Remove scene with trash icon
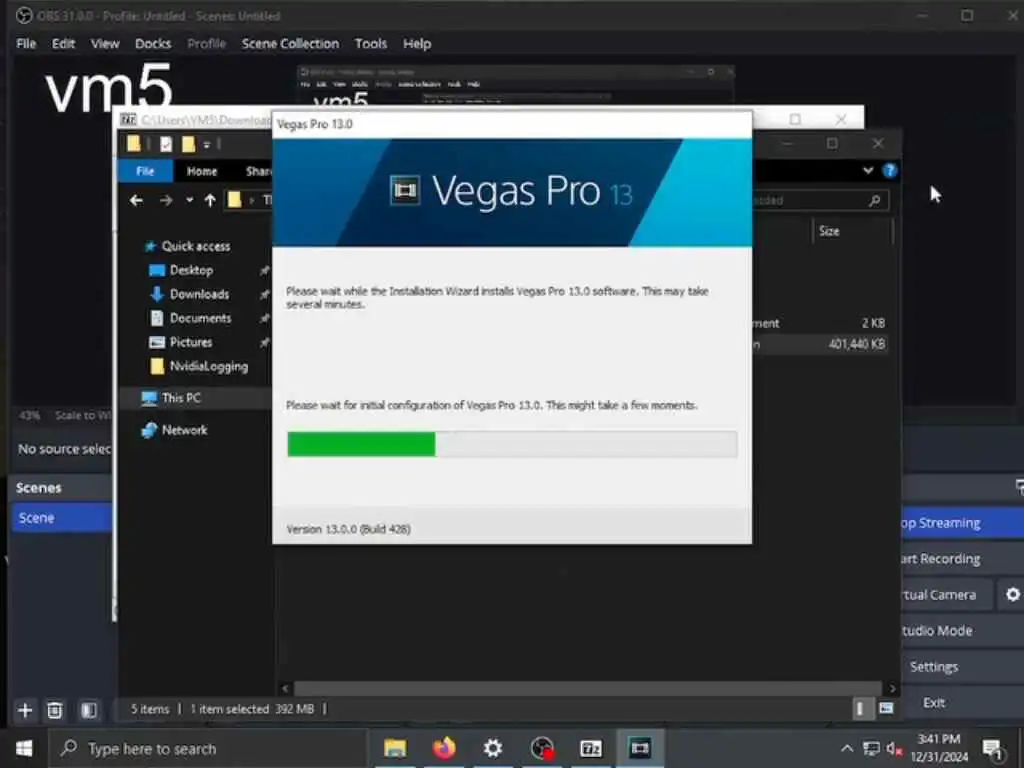 55,710
